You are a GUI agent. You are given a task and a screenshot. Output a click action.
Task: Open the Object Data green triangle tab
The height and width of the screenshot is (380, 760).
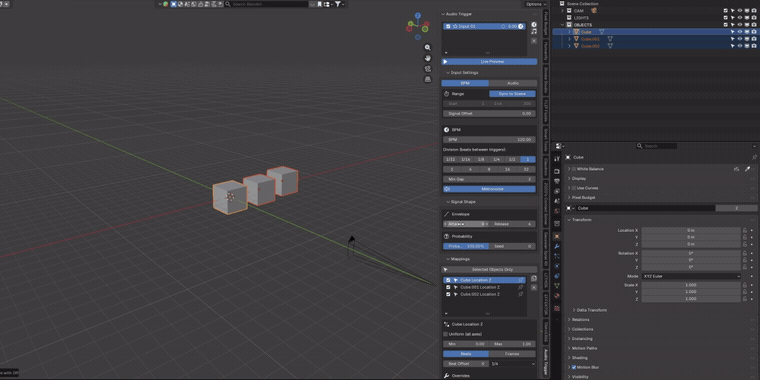click(x=556, y=285)
